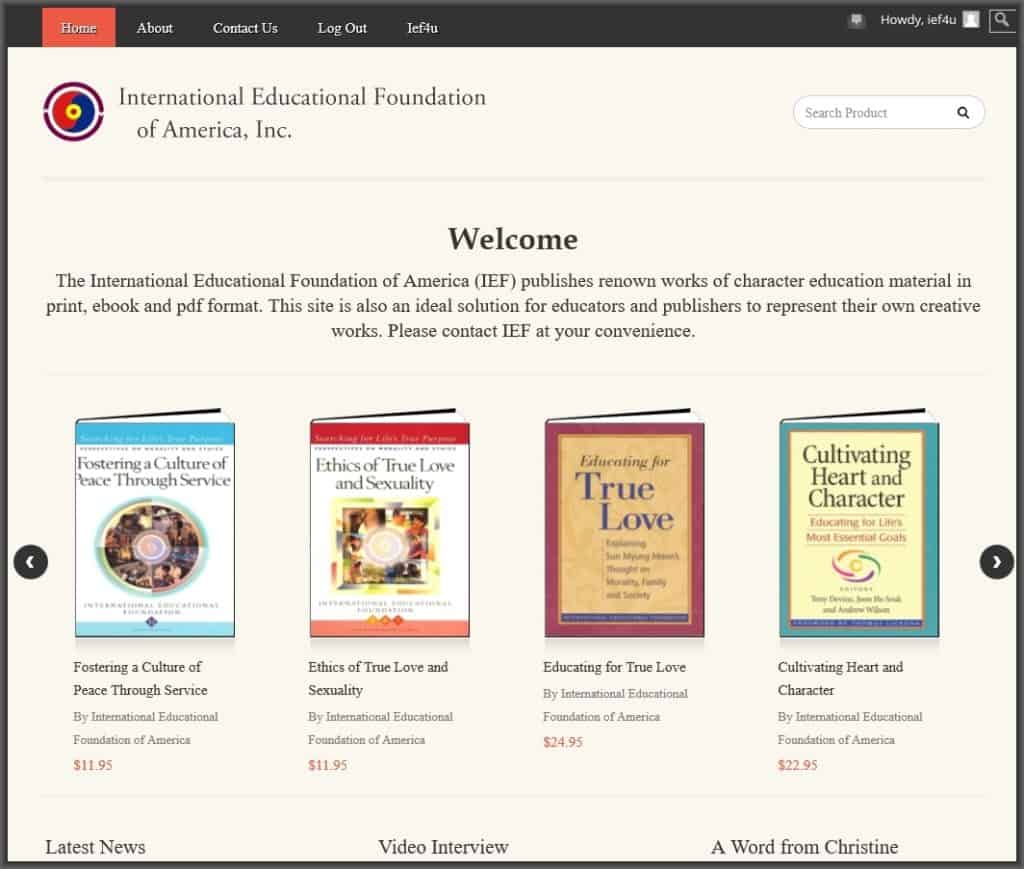Open the Contact Us page

tap(245, 28)
